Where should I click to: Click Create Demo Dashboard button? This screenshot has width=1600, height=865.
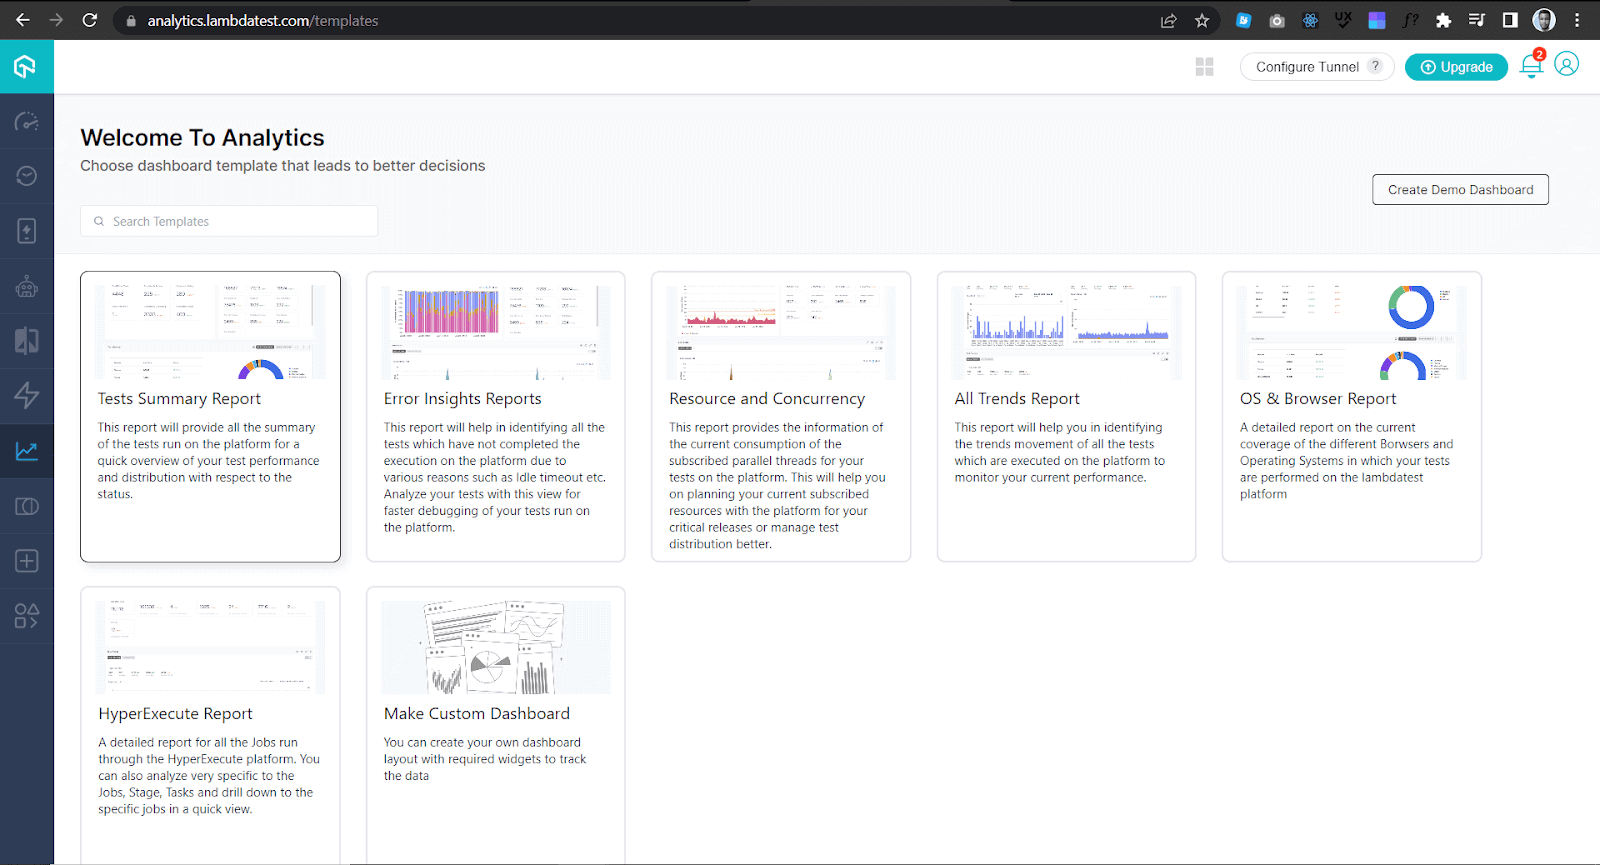[1460, 190]
